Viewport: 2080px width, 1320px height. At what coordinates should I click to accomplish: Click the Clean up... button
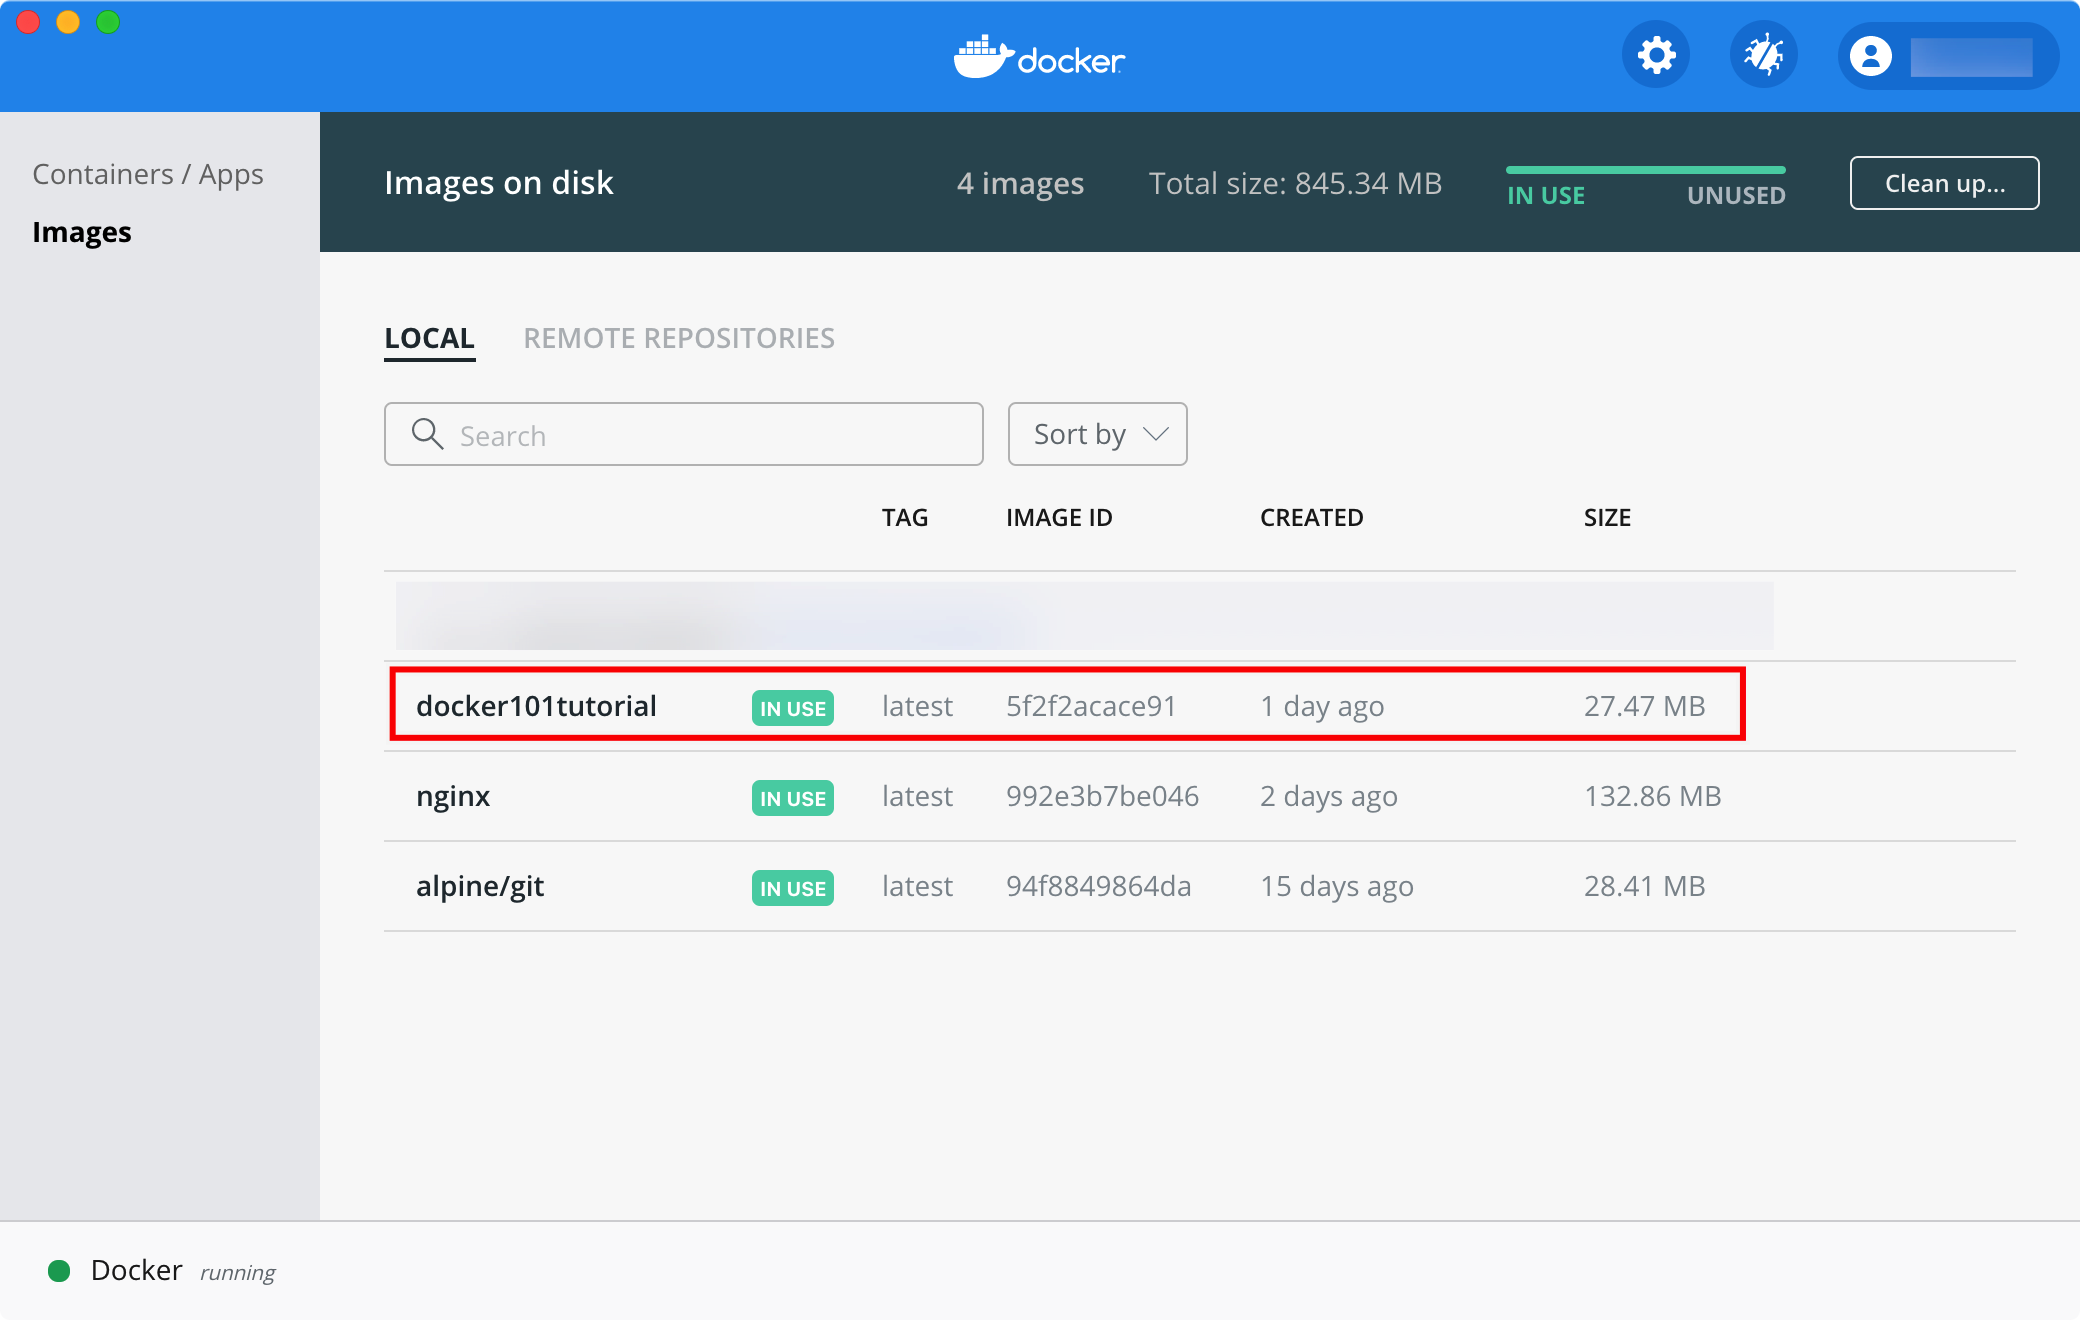1944,183
